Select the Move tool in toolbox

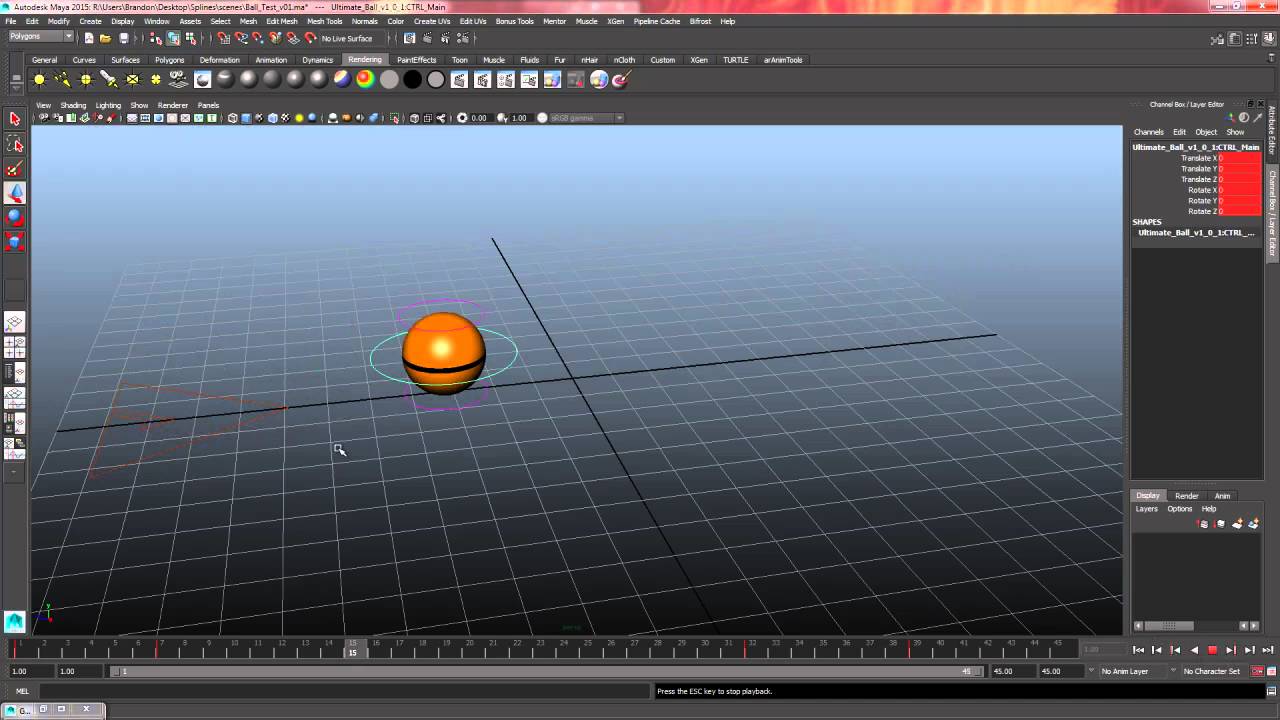(x=14, y=193)
